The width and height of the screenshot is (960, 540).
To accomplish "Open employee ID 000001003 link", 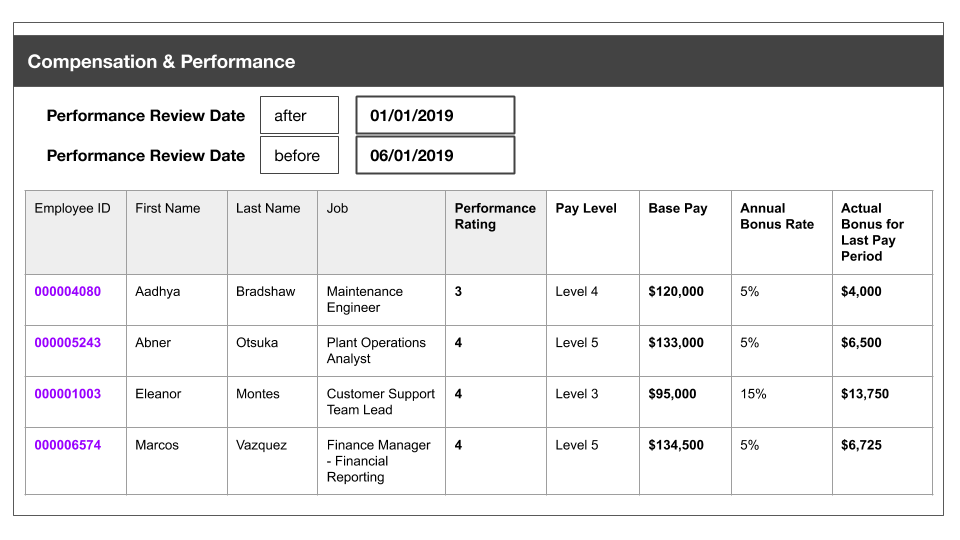I will 67,394.
